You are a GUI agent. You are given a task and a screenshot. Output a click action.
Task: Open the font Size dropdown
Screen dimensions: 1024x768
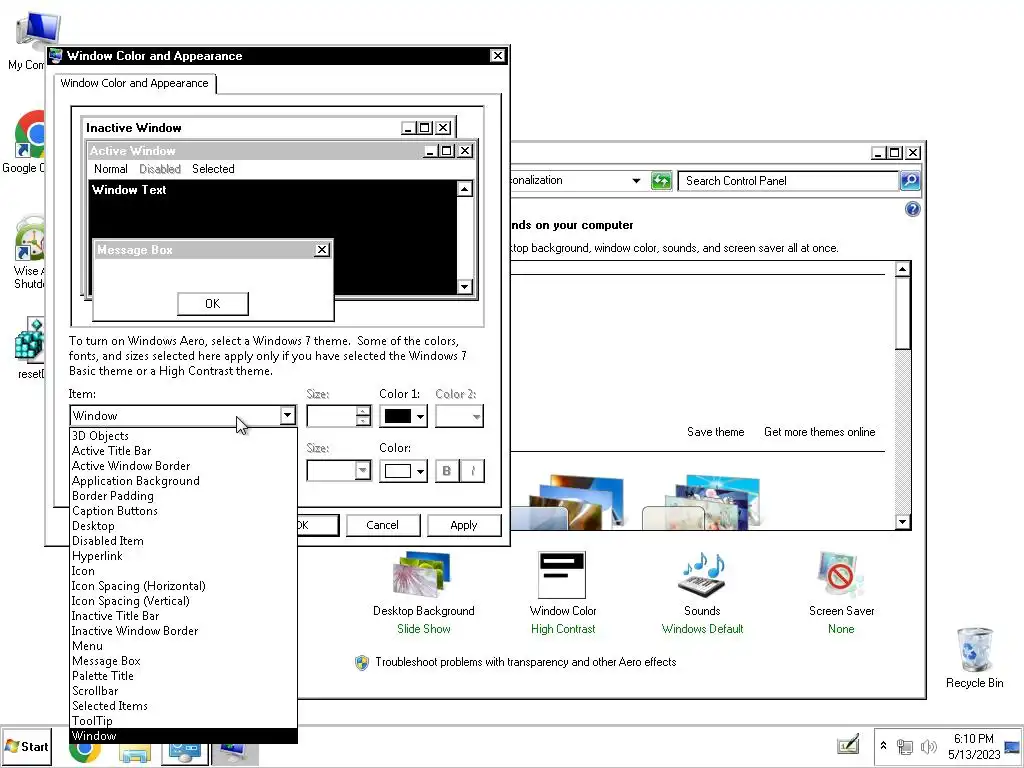[x=362, y=470]
